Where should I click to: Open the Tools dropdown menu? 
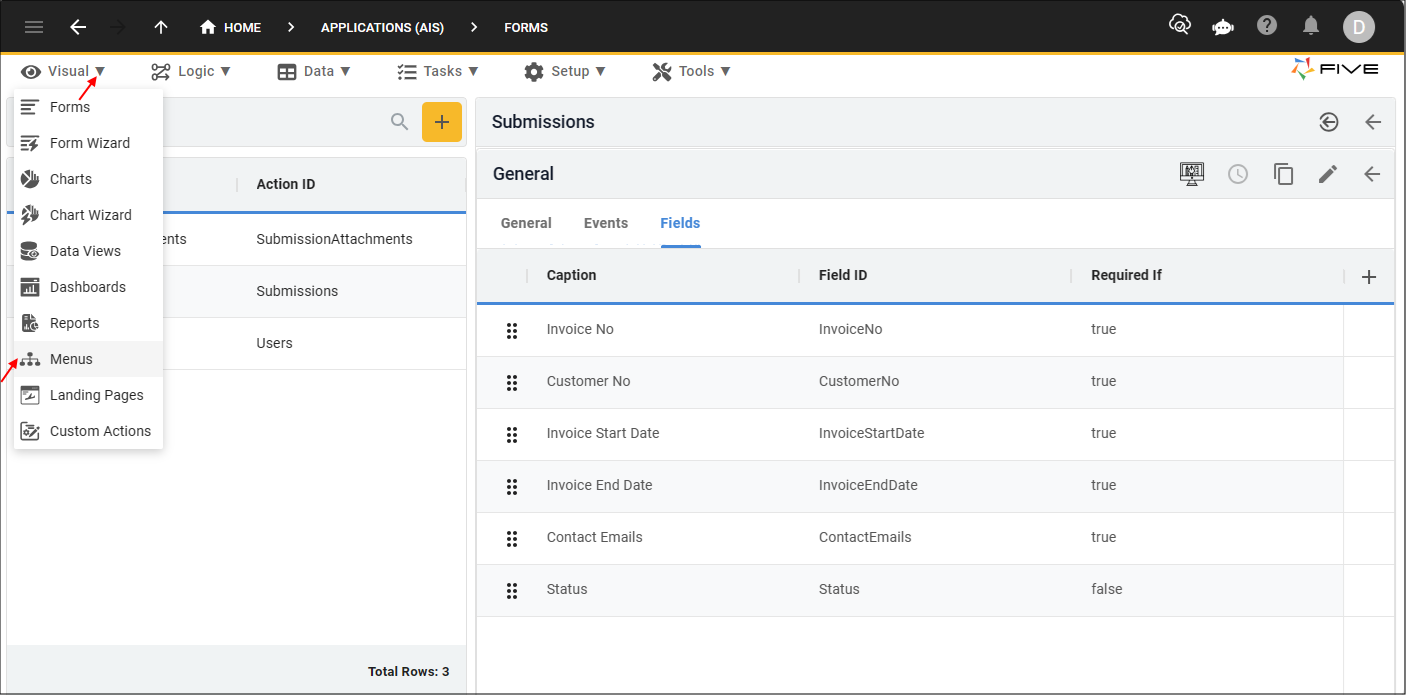click(x=691, y=71)
